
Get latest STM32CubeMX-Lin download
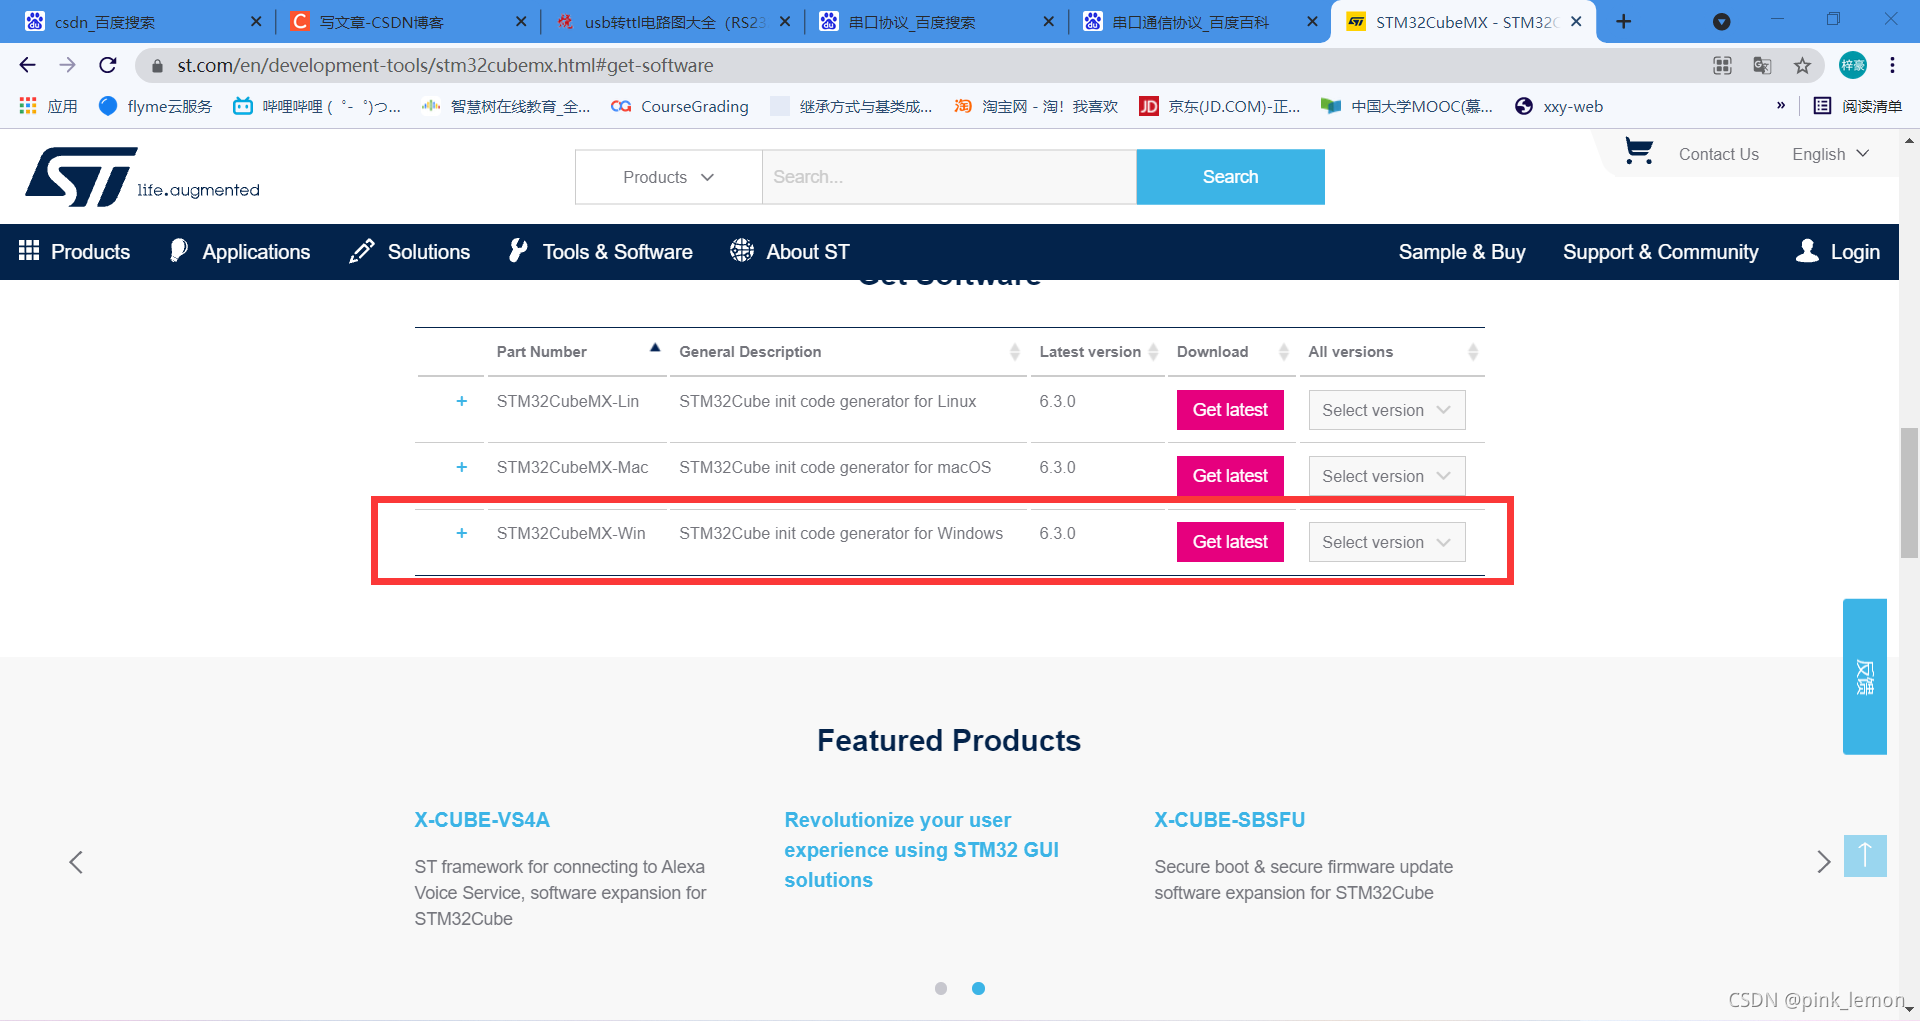point(1230,410)
